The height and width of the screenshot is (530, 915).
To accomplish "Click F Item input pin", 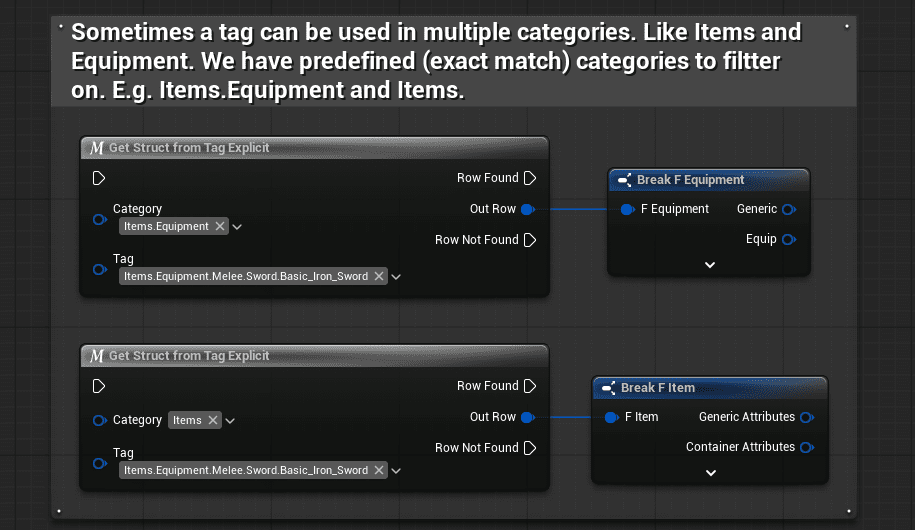I will point(612,417).
